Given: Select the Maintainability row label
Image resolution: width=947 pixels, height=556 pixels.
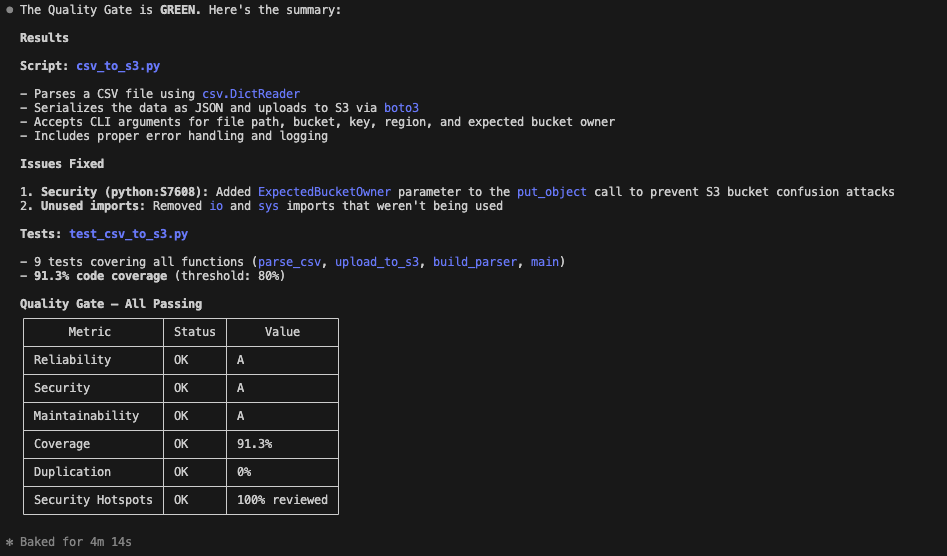Looking at the screenshot, I should tap(86, 416).
